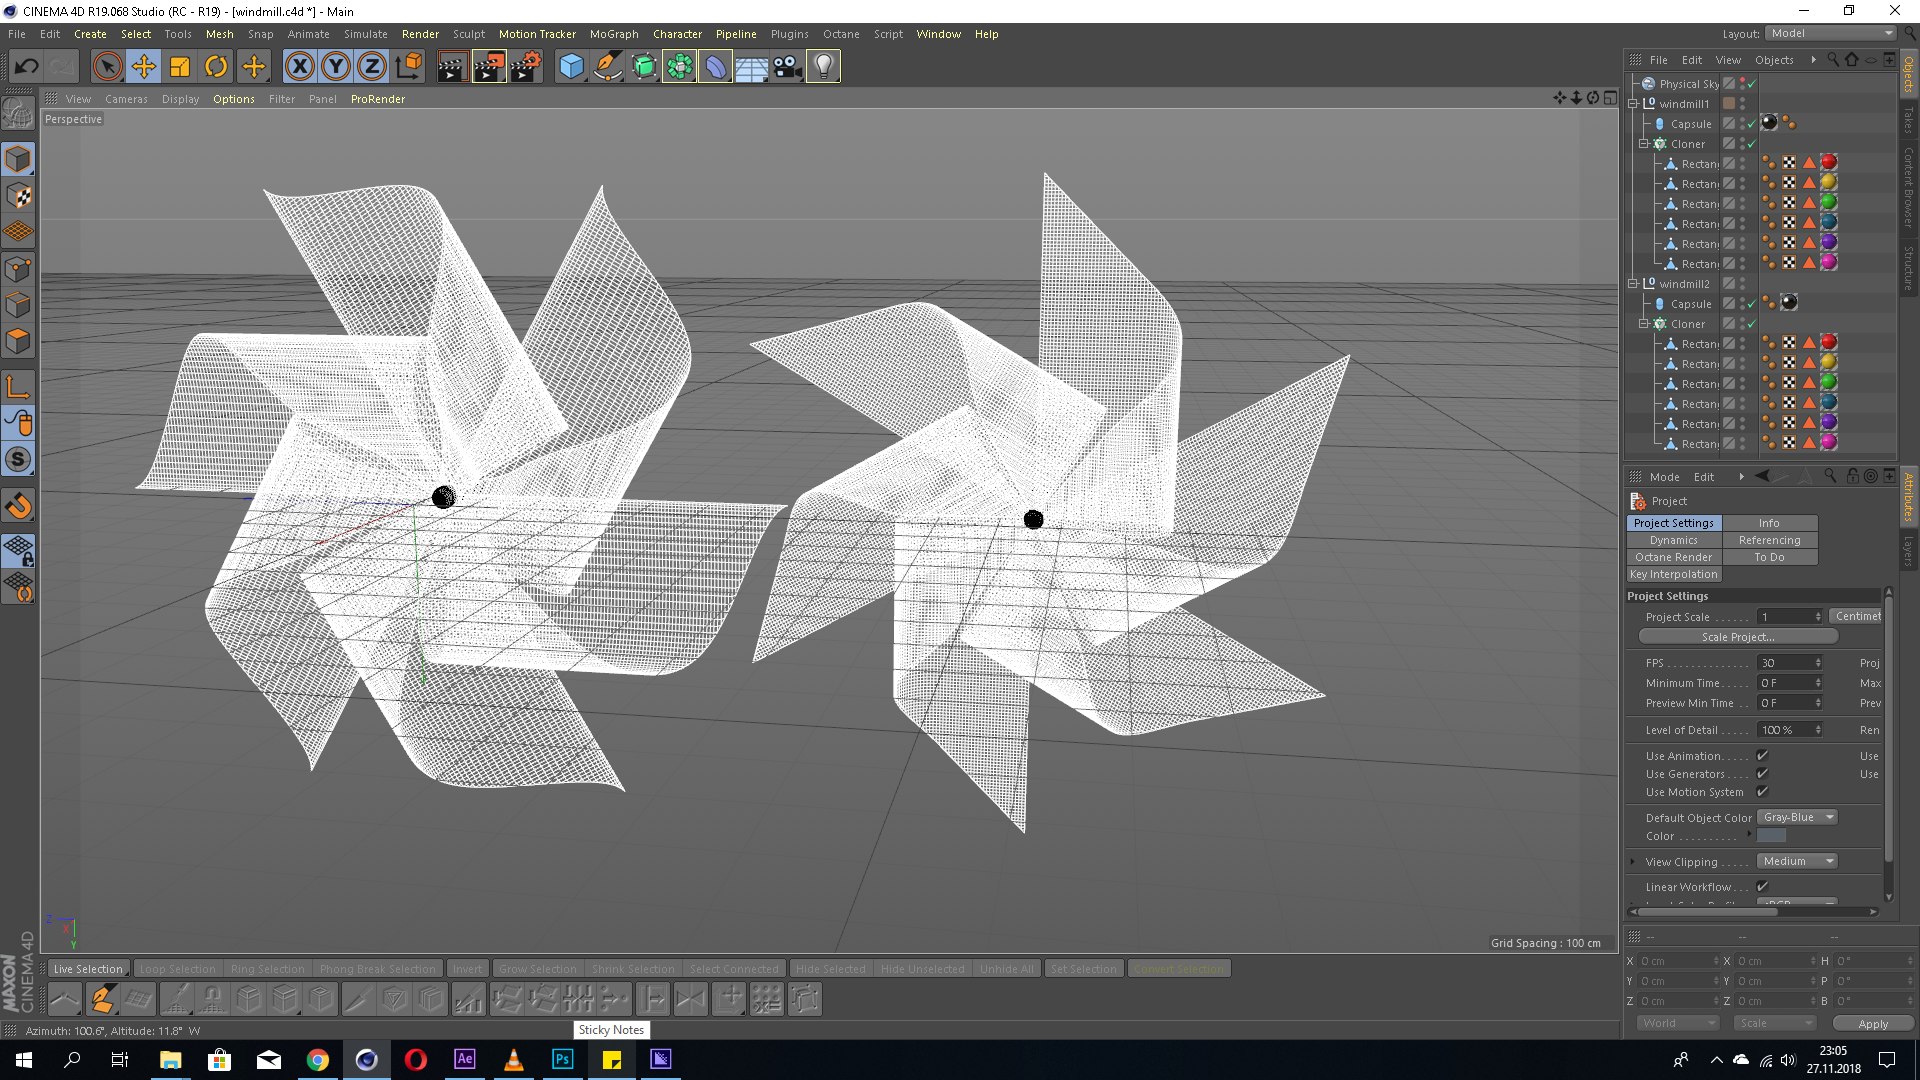The height and width of the screenshot is (1080, 1920).
Task: Open the MoGraph menu
Action: (x=614, y=34)
